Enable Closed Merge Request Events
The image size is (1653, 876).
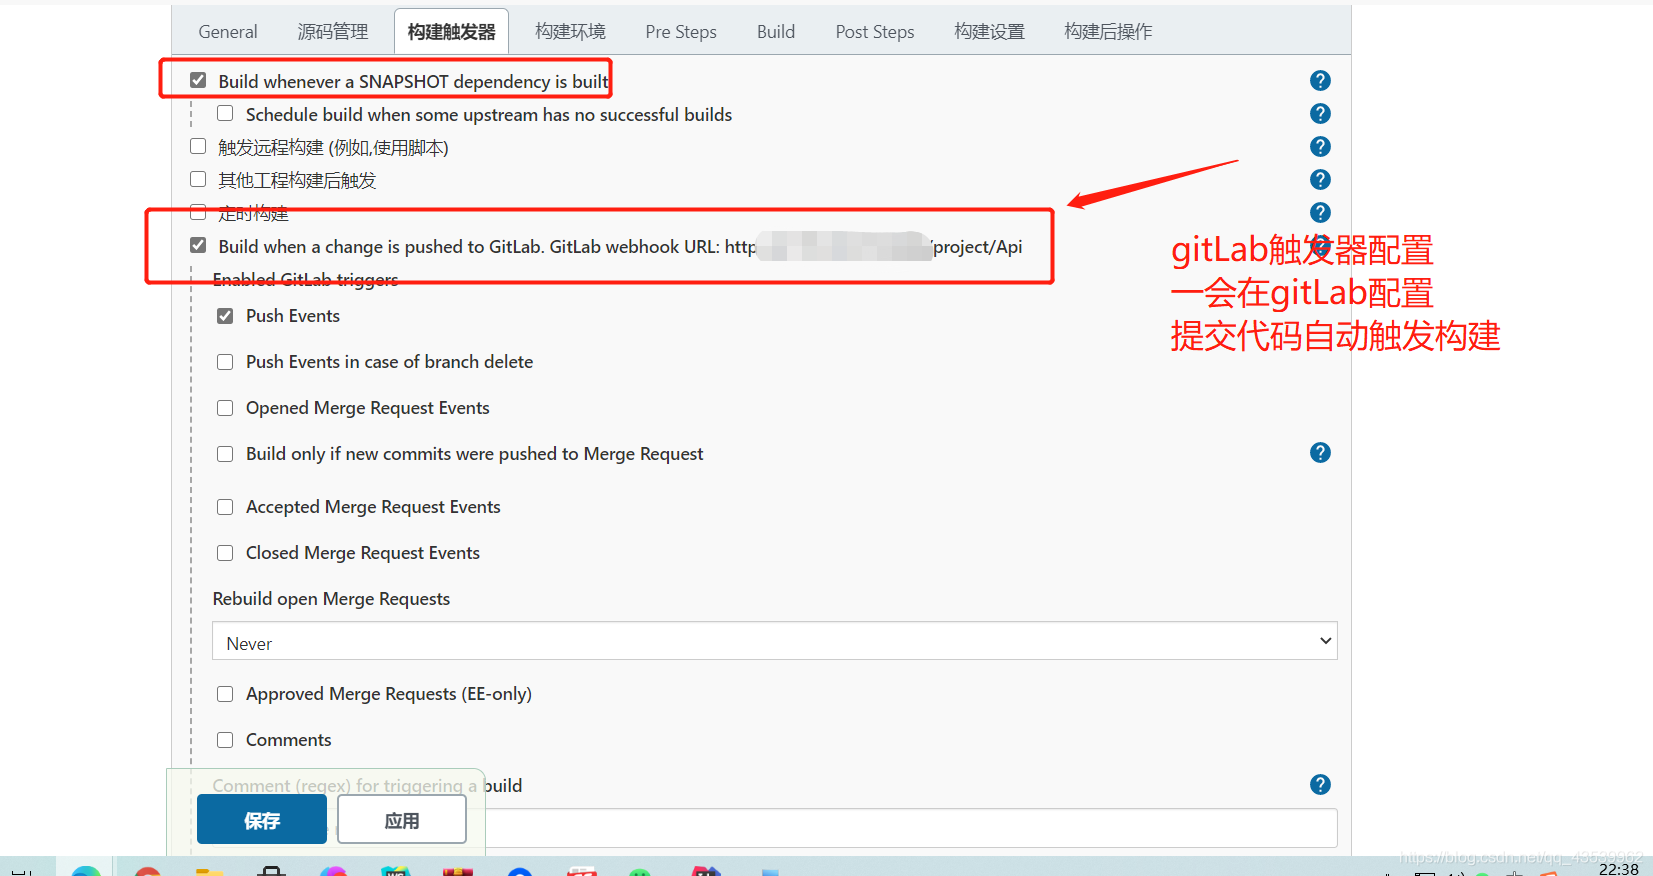coord(225,553)
